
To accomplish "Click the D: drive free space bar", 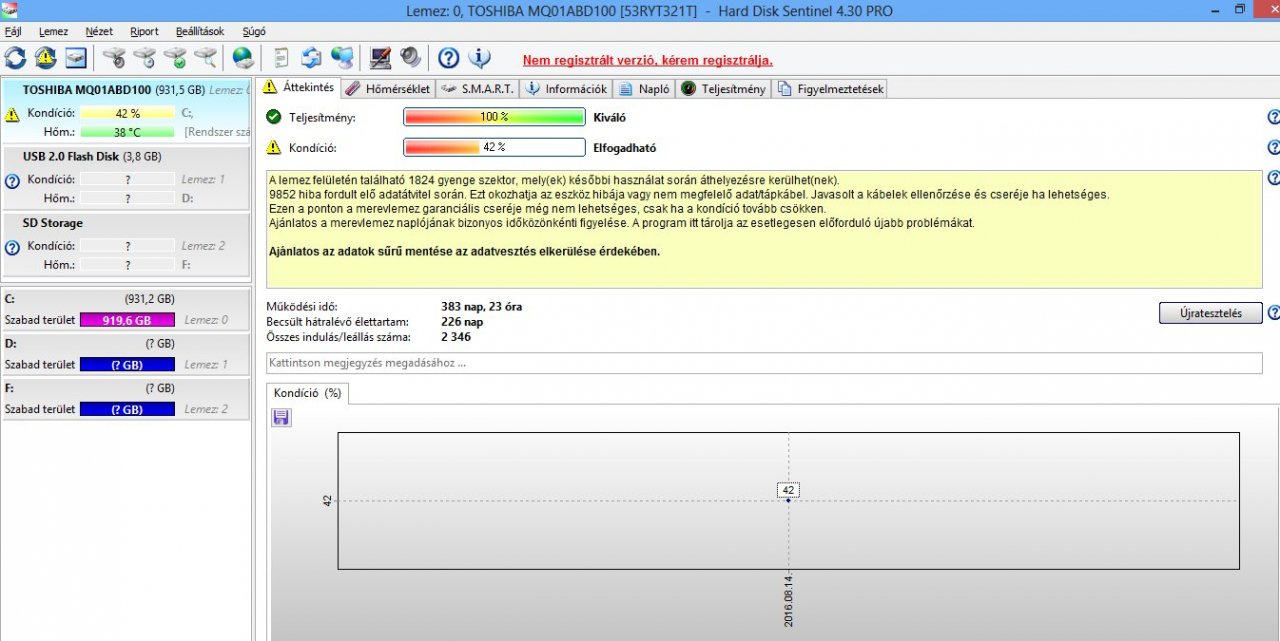I will pyautogui.click(x=127, y=365).
